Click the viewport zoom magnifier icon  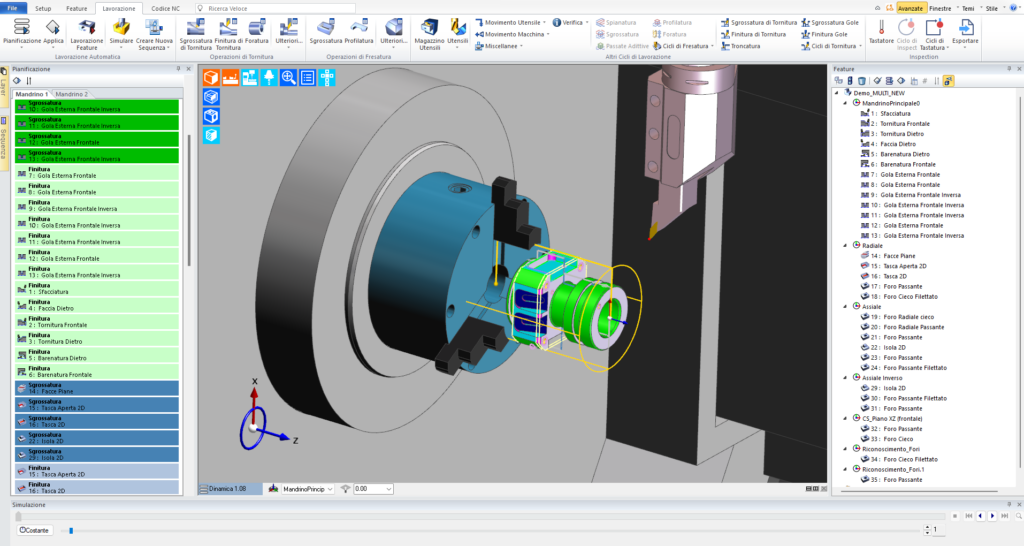click(x=288, y=78)
